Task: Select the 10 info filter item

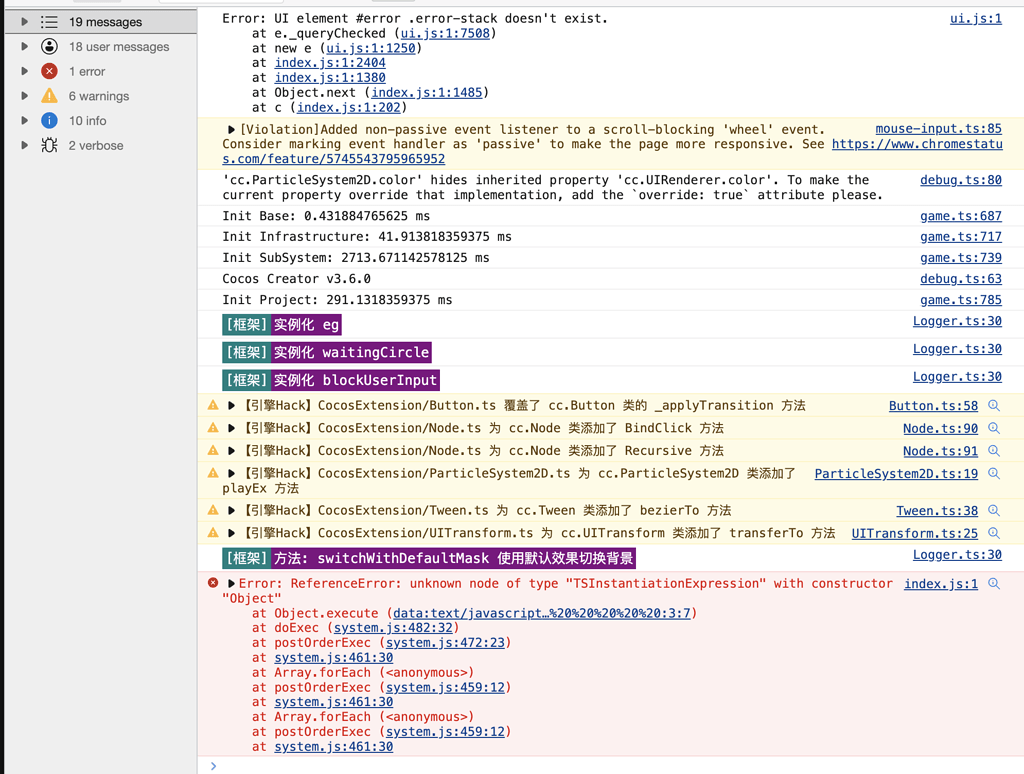Action: 88,120
